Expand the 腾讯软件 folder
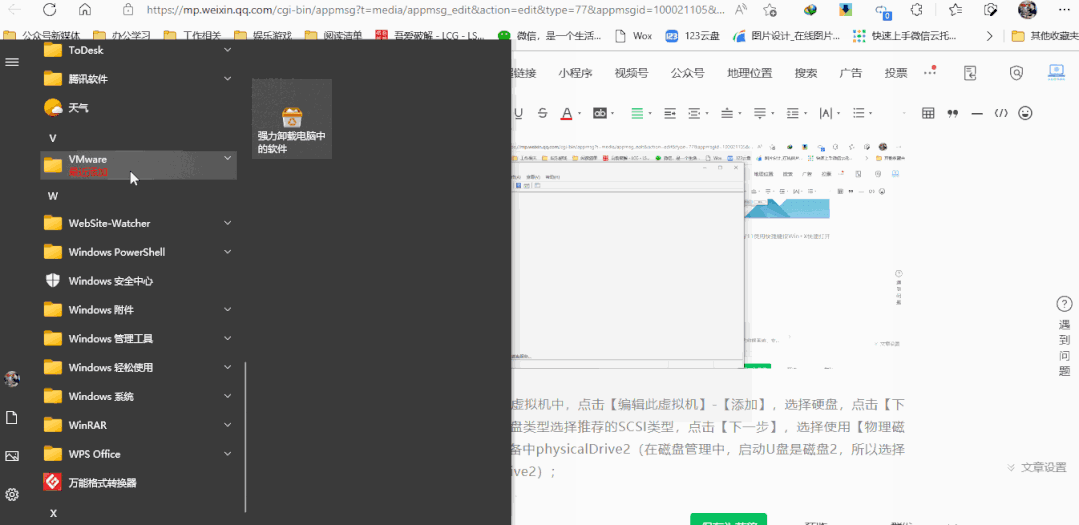 pyautogui.click(x=138, y=78)
